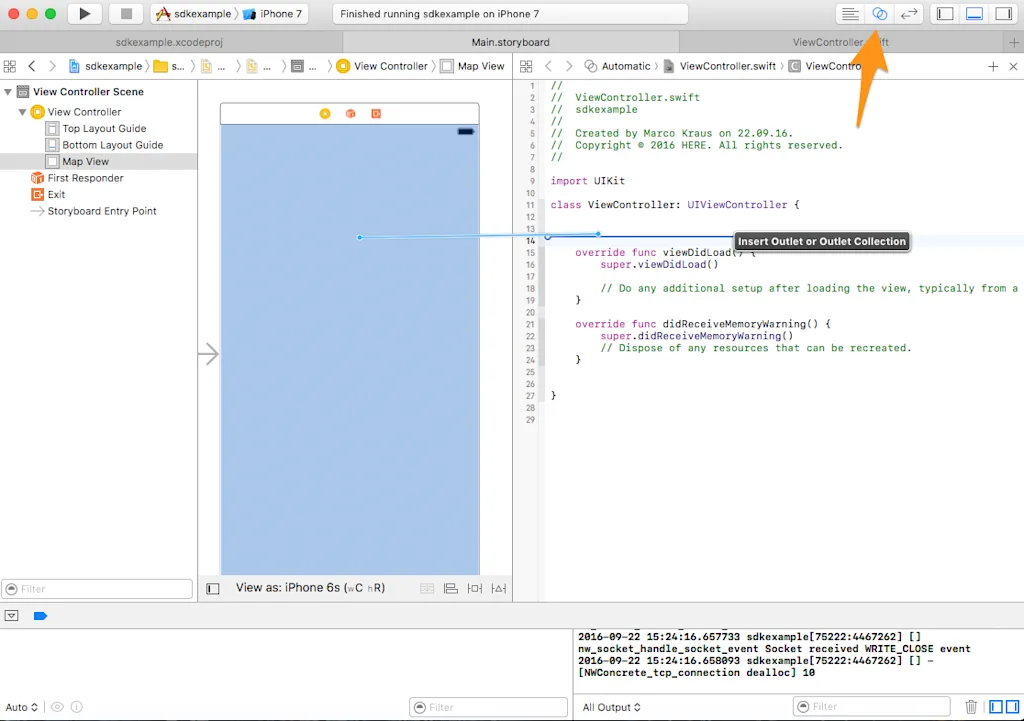The width and height of the screenshot is (1024, 721).
Task: Toggle the Debug area panel
Action: 974,14
